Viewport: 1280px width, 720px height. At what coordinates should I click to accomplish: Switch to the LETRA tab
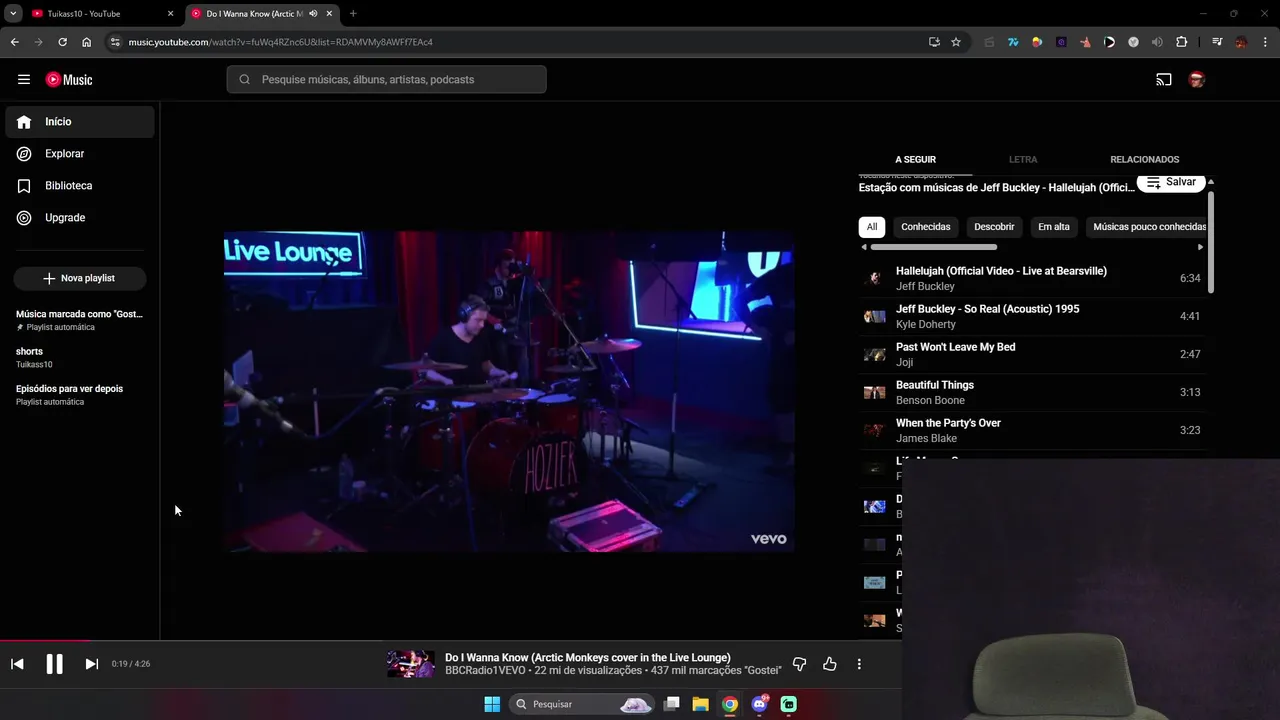[x=1023, y=160]
